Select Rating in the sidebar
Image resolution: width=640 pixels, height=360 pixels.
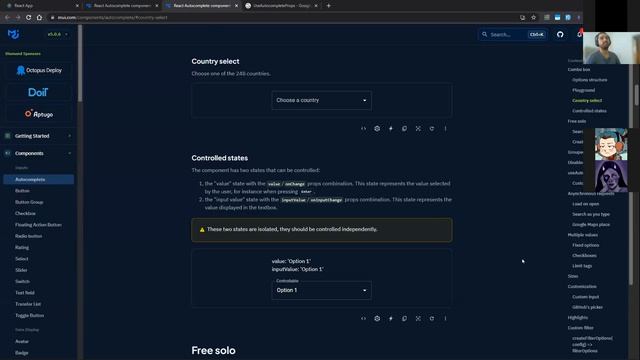click(22, 247)
